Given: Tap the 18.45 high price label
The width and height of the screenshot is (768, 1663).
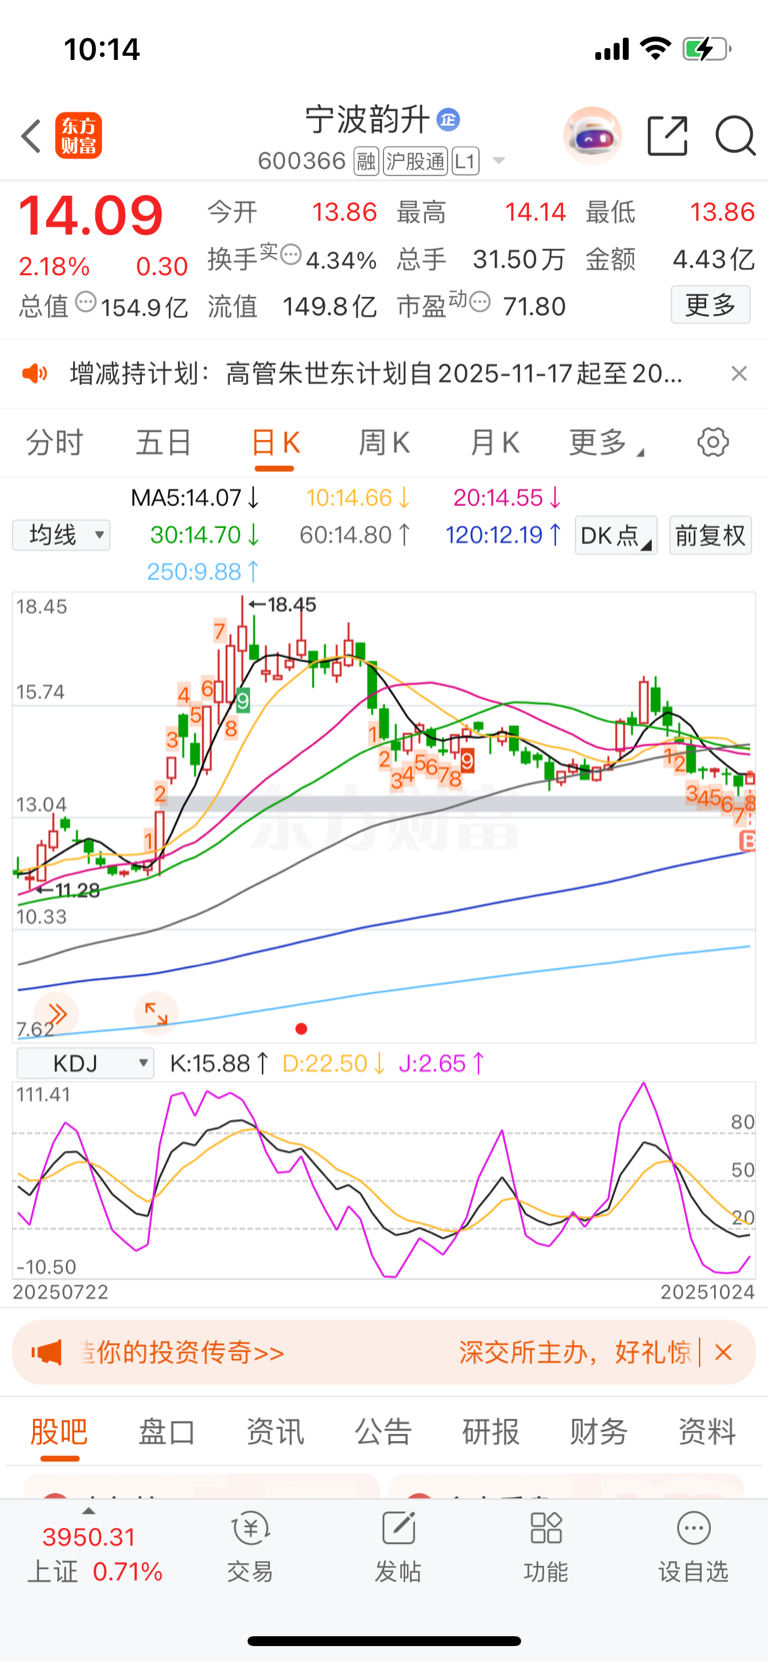Looking at the screenshot, I should click(291, 605).
